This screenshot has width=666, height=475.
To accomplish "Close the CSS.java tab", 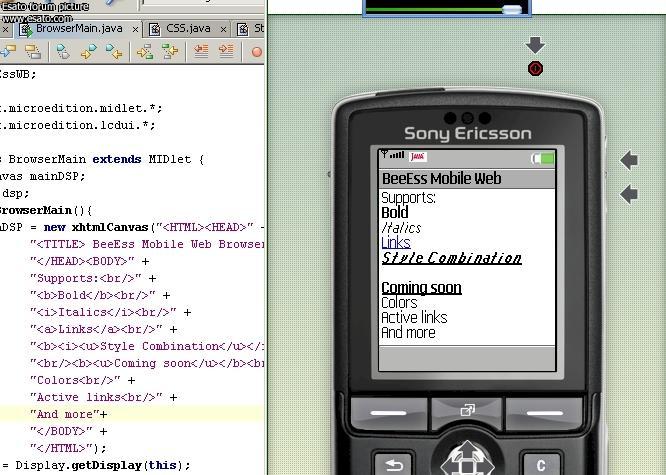I will 223,29.
